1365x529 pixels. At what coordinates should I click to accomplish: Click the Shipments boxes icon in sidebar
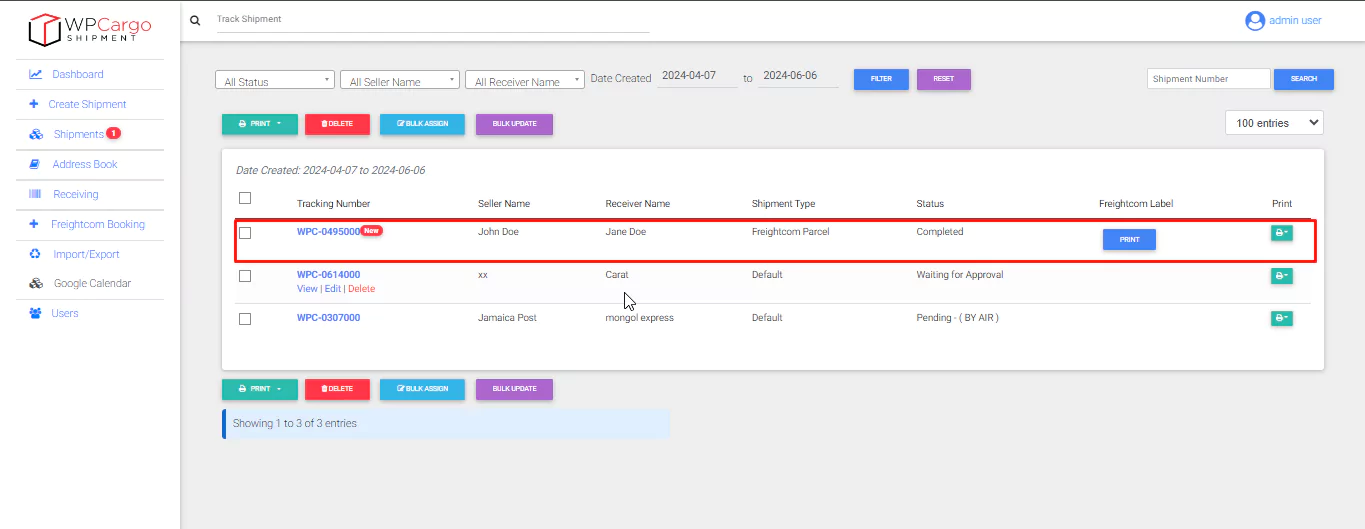click(x=36, y=134)
